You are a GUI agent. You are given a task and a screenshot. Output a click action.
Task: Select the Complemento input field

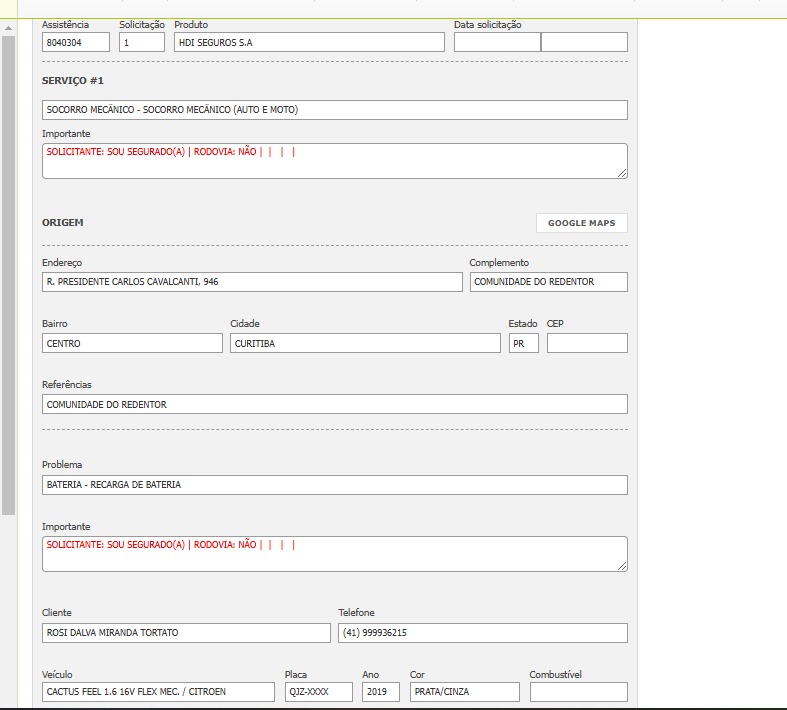548,282
